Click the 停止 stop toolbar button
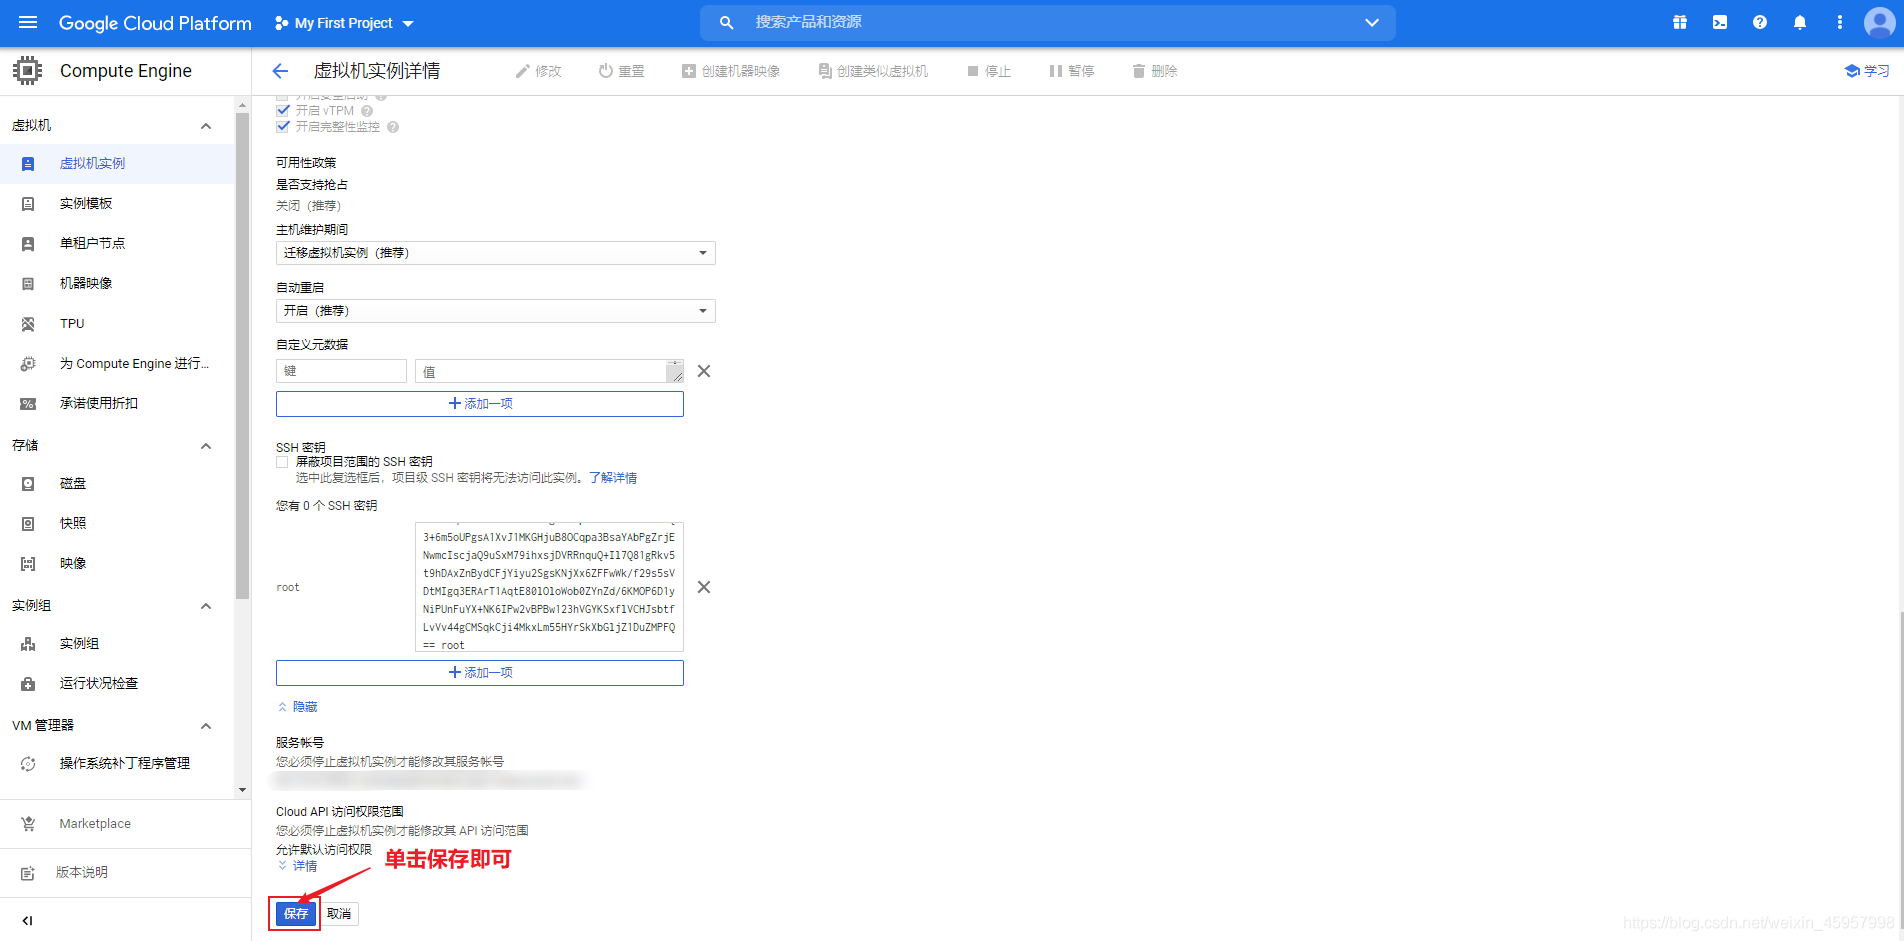1904x941 pixels. [x=989, y=71]
